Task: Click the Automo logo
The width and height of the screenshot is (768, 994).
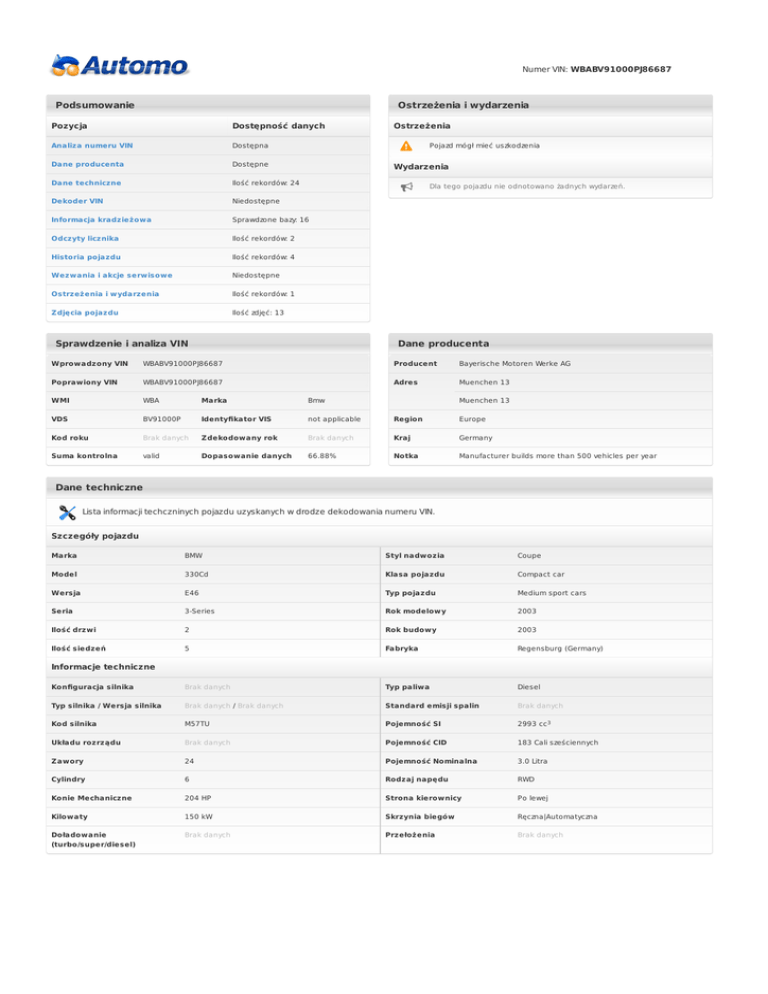Action: [x=119, y=66]
